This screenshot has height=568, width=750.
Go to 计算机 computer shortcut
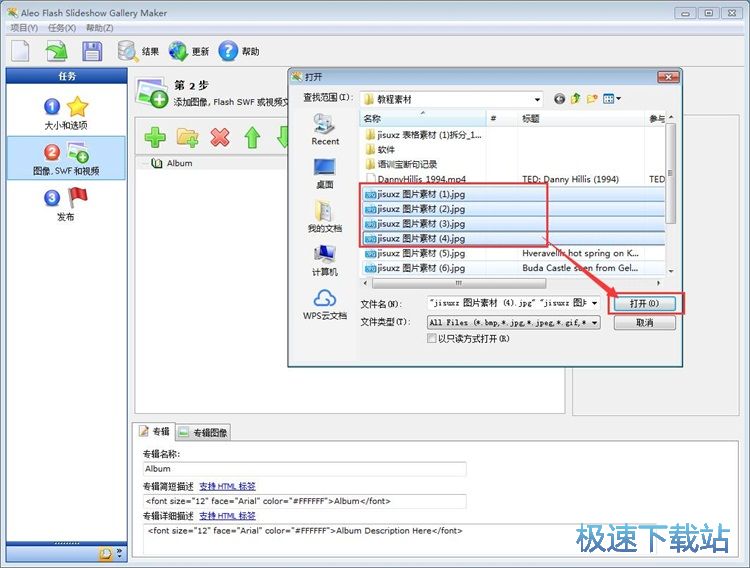coord(325,261)
